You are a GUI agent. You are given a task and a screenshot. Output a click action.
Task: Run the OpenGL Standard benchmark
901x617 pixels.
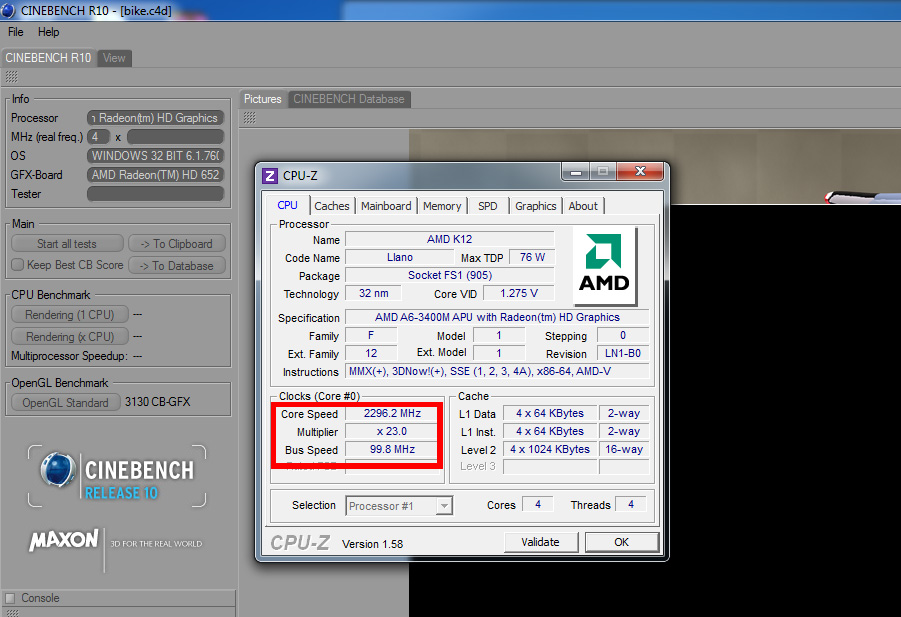click(x=66, y=403)
